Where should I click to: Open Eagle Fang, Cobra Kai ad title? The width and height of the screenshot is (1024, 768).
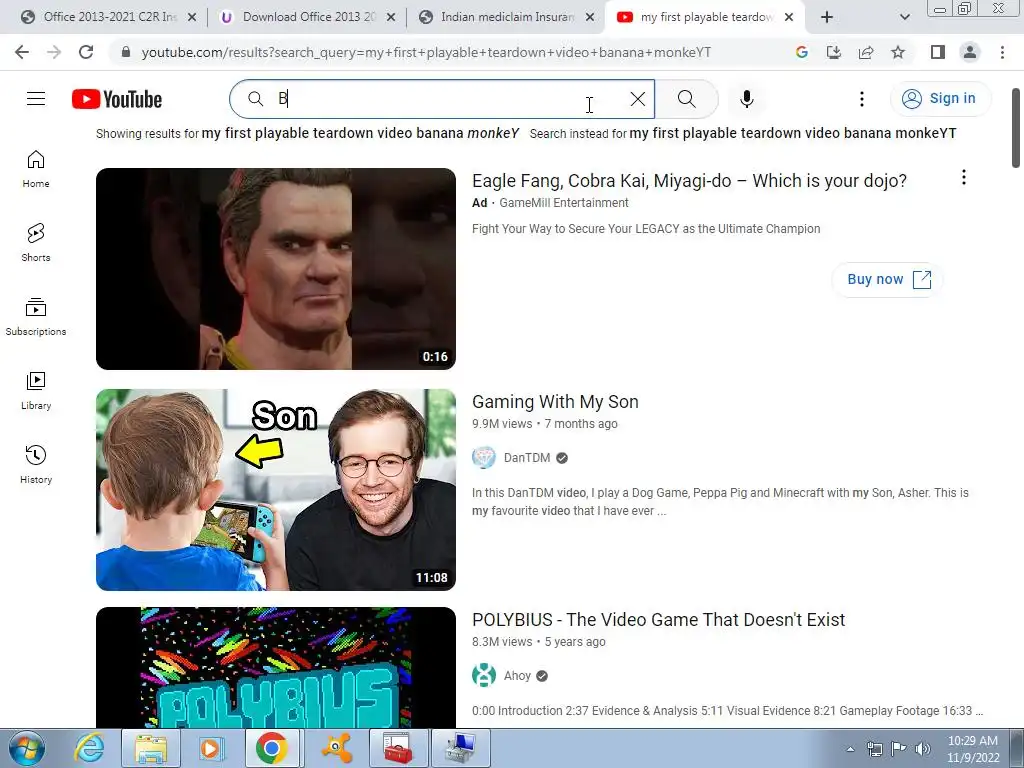pyautogui.click(x=690, y=181)
